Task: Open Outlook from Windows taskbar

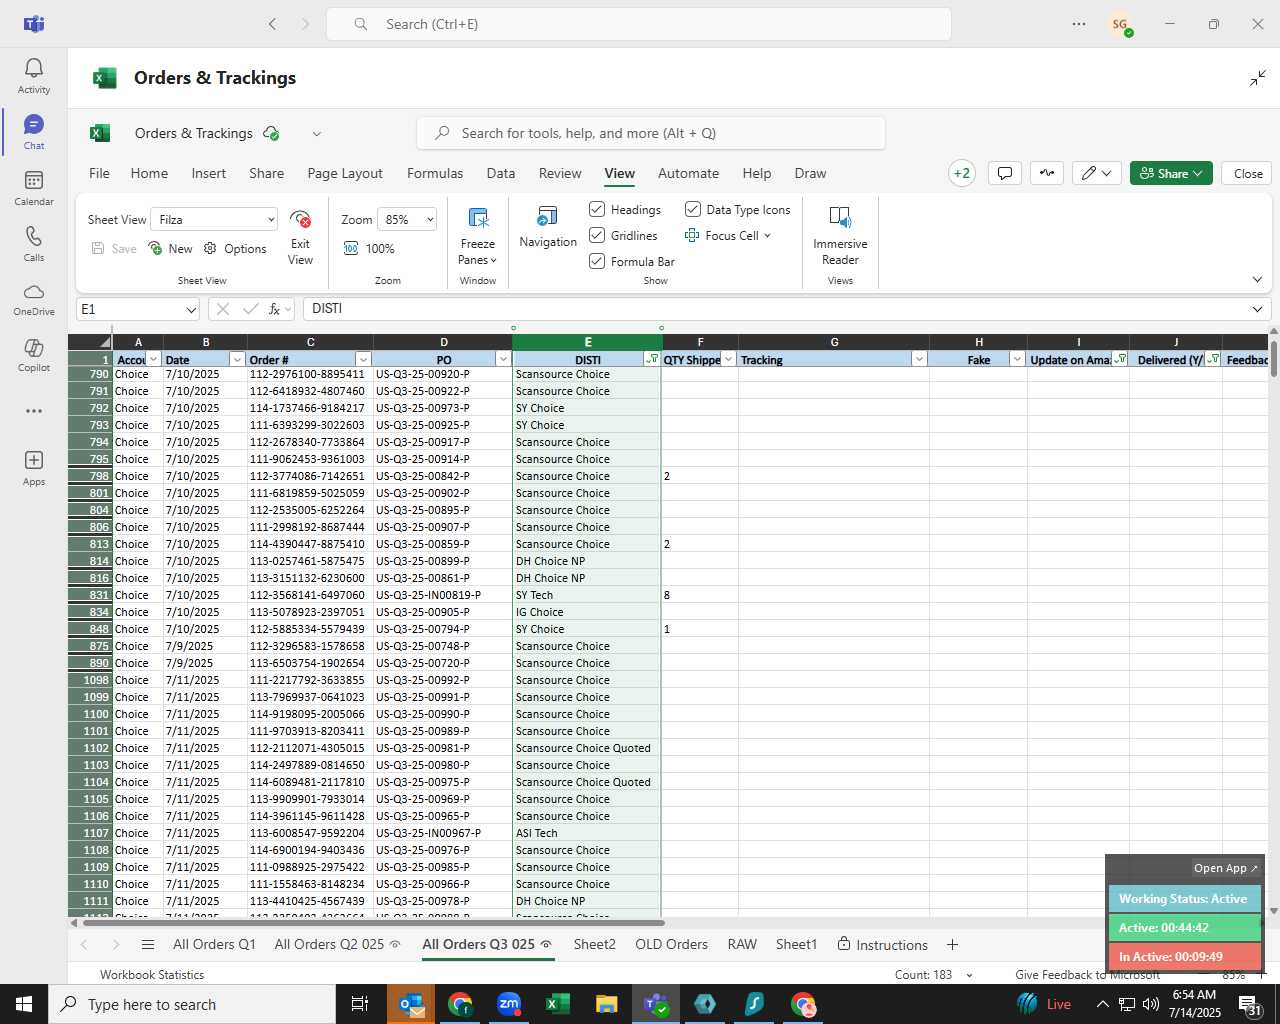Action: tap(411, 1004)
